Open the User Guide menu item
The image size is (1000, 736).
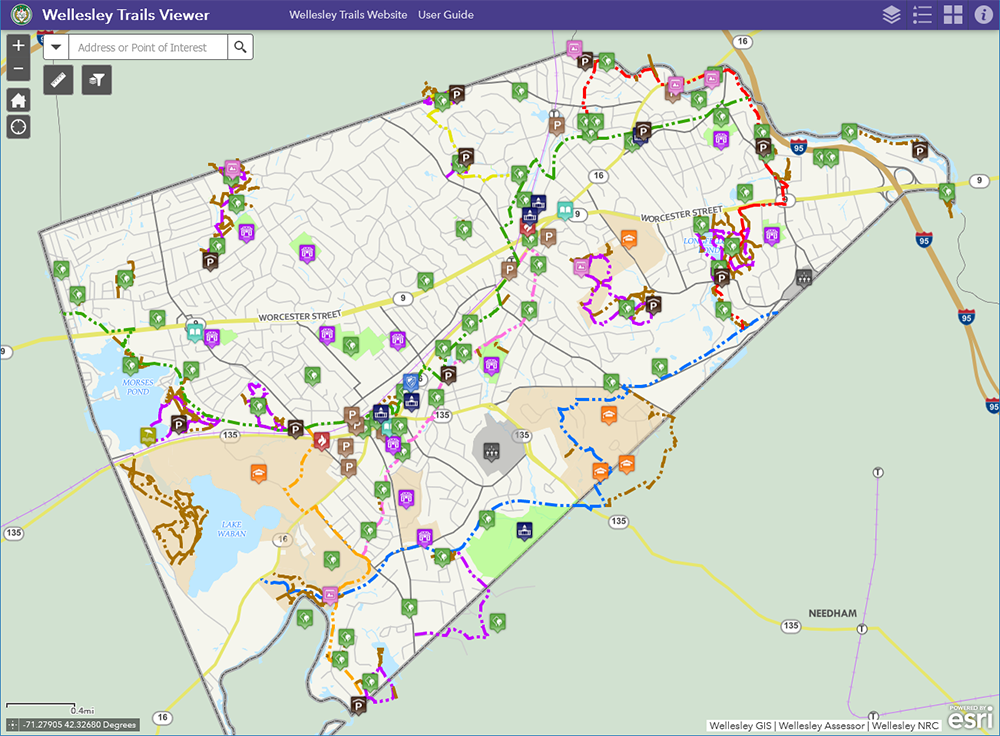coord(445,15)
